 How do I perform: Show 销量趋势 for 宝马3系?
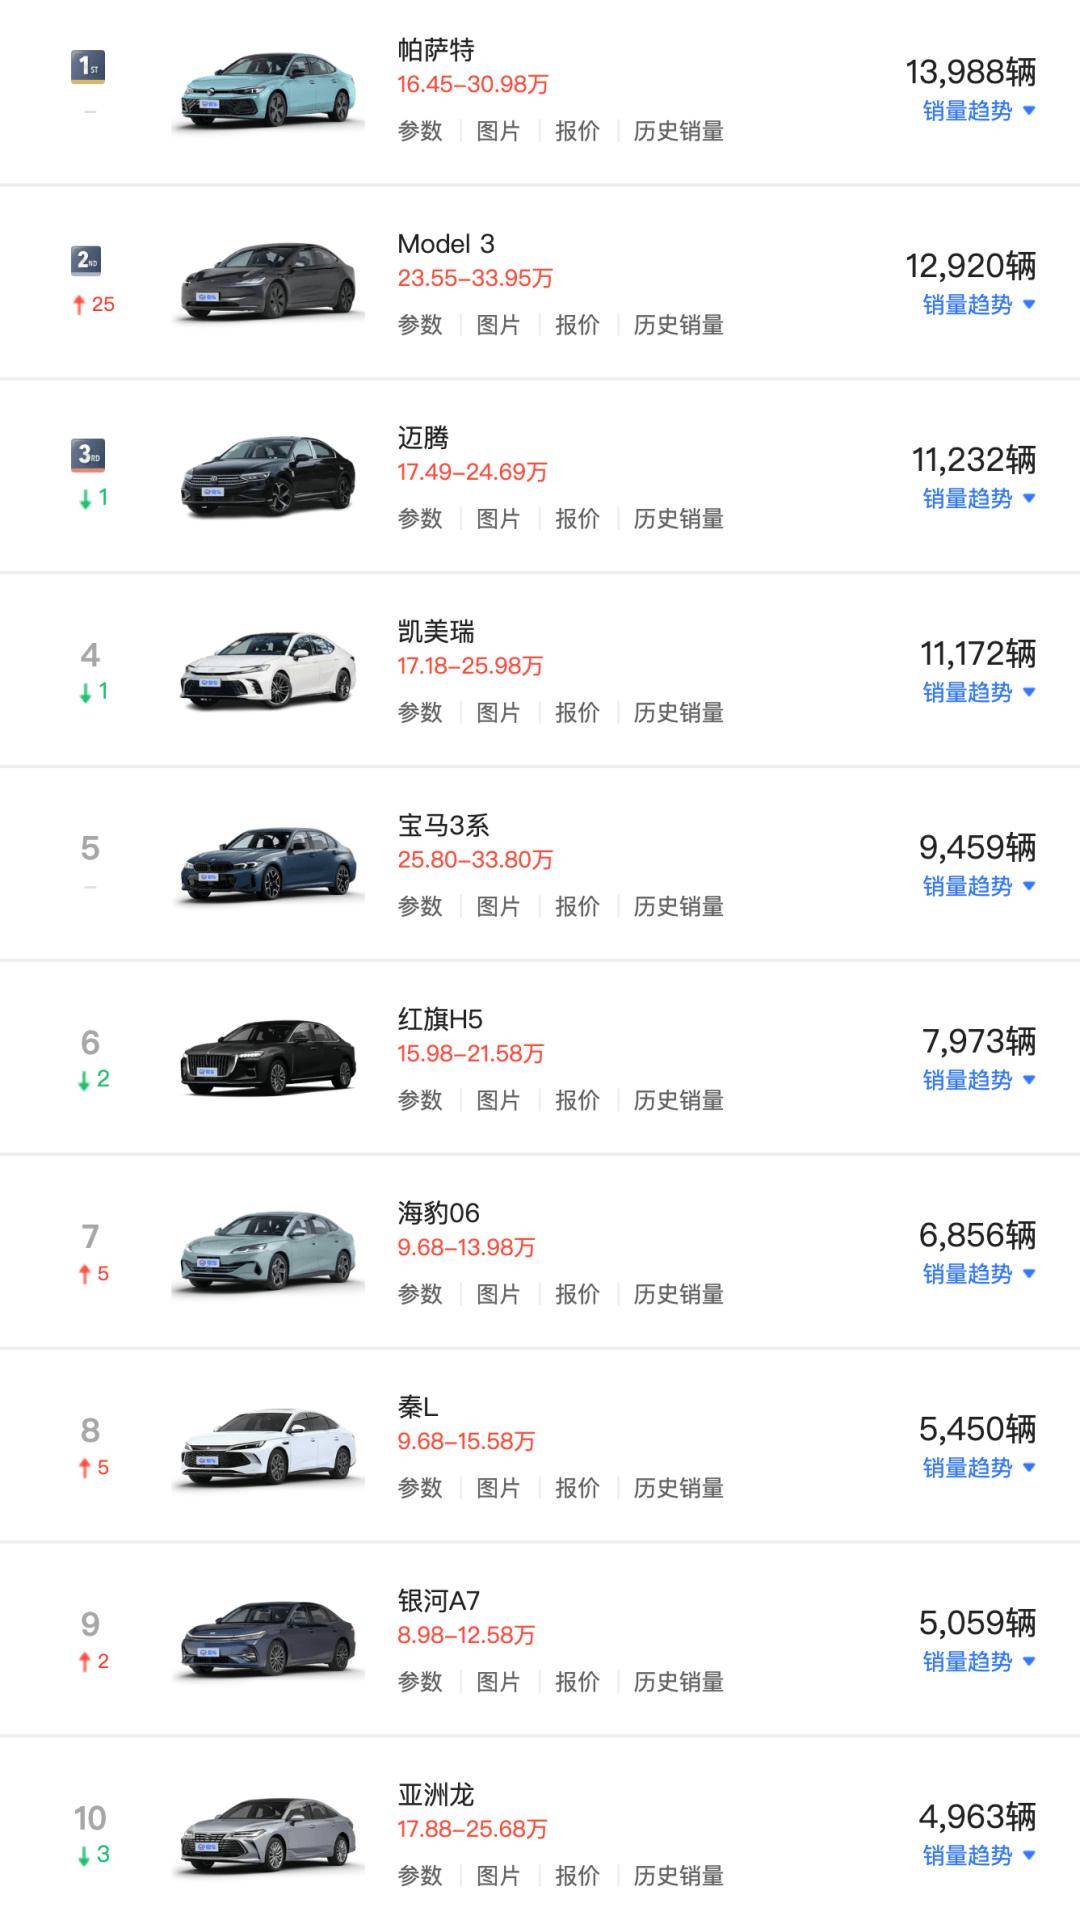coord(978,886)
